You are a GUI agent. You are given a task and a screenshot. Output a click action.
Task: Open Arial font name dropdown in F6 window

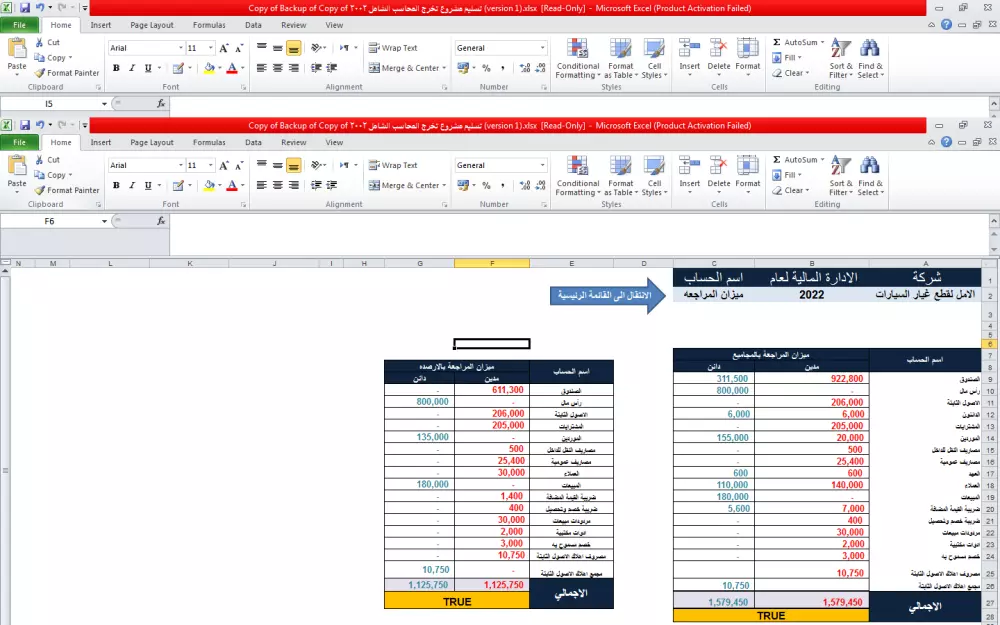[180, 165]
